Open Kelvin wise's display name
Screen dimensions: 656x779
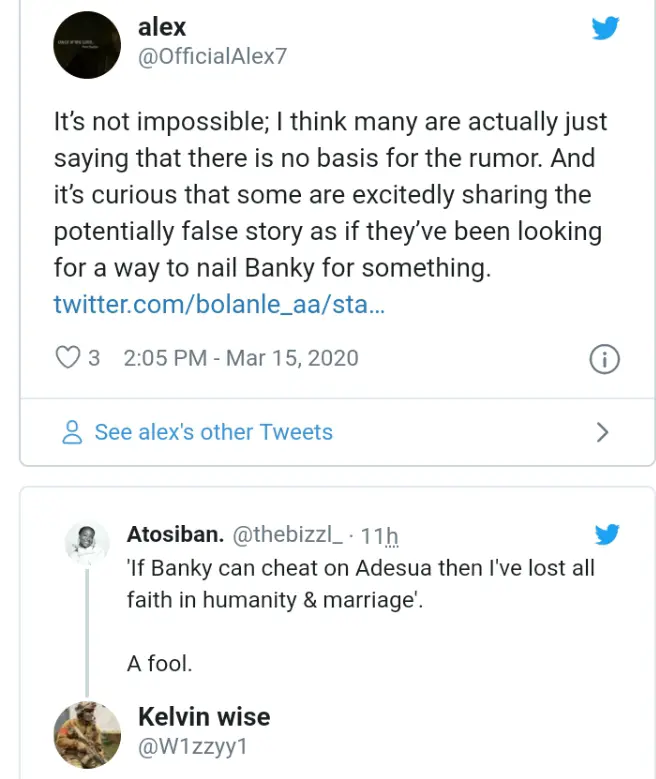point(204,717)
